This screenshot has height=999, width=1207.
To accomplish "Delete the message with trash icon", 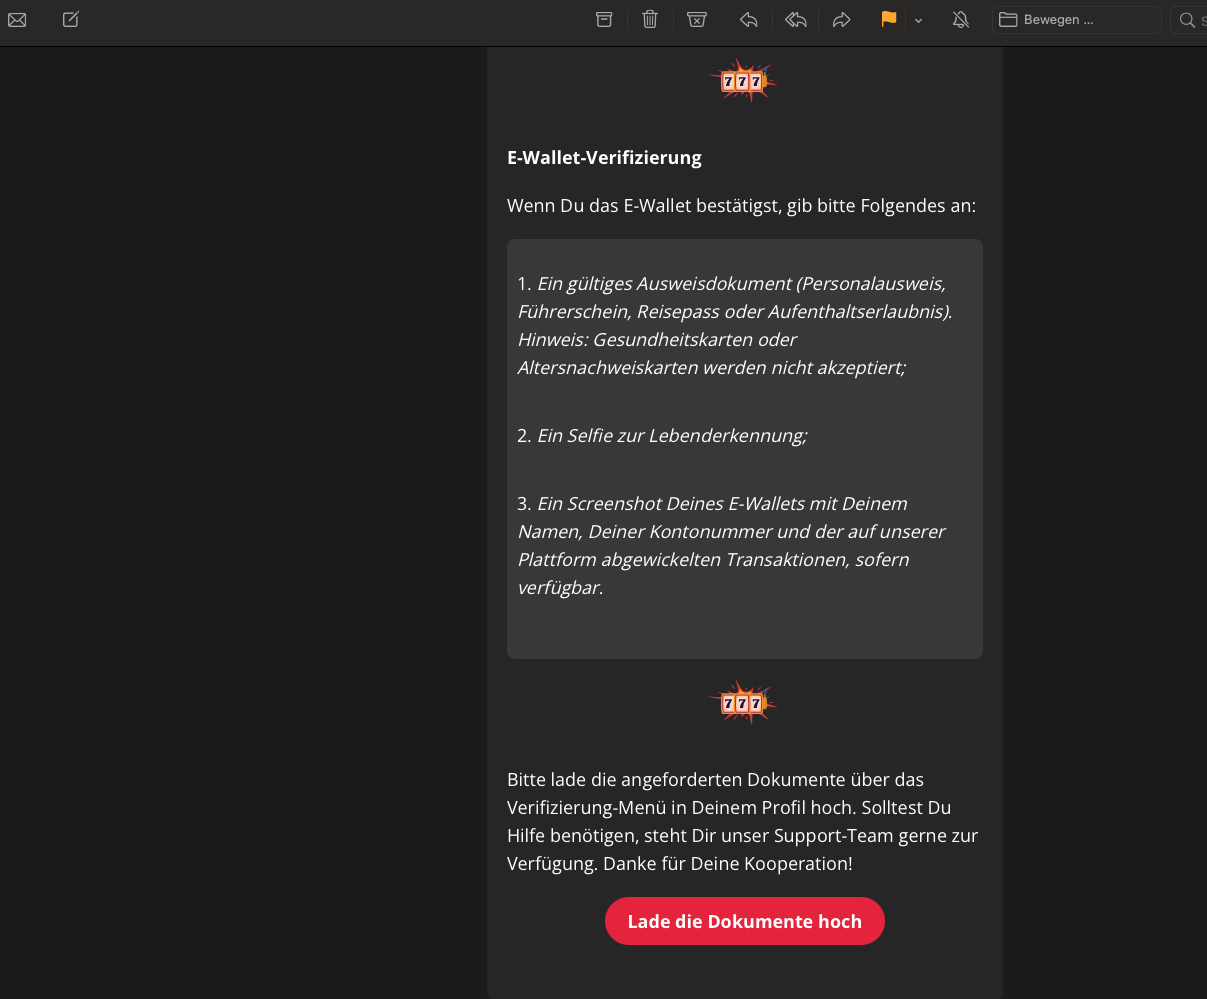I will (650, 20).
